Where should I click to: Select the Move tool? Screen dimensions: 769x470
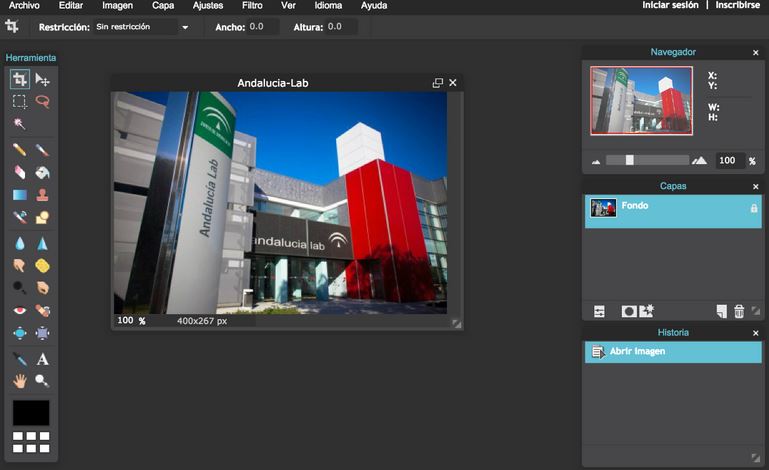(42, 79)
